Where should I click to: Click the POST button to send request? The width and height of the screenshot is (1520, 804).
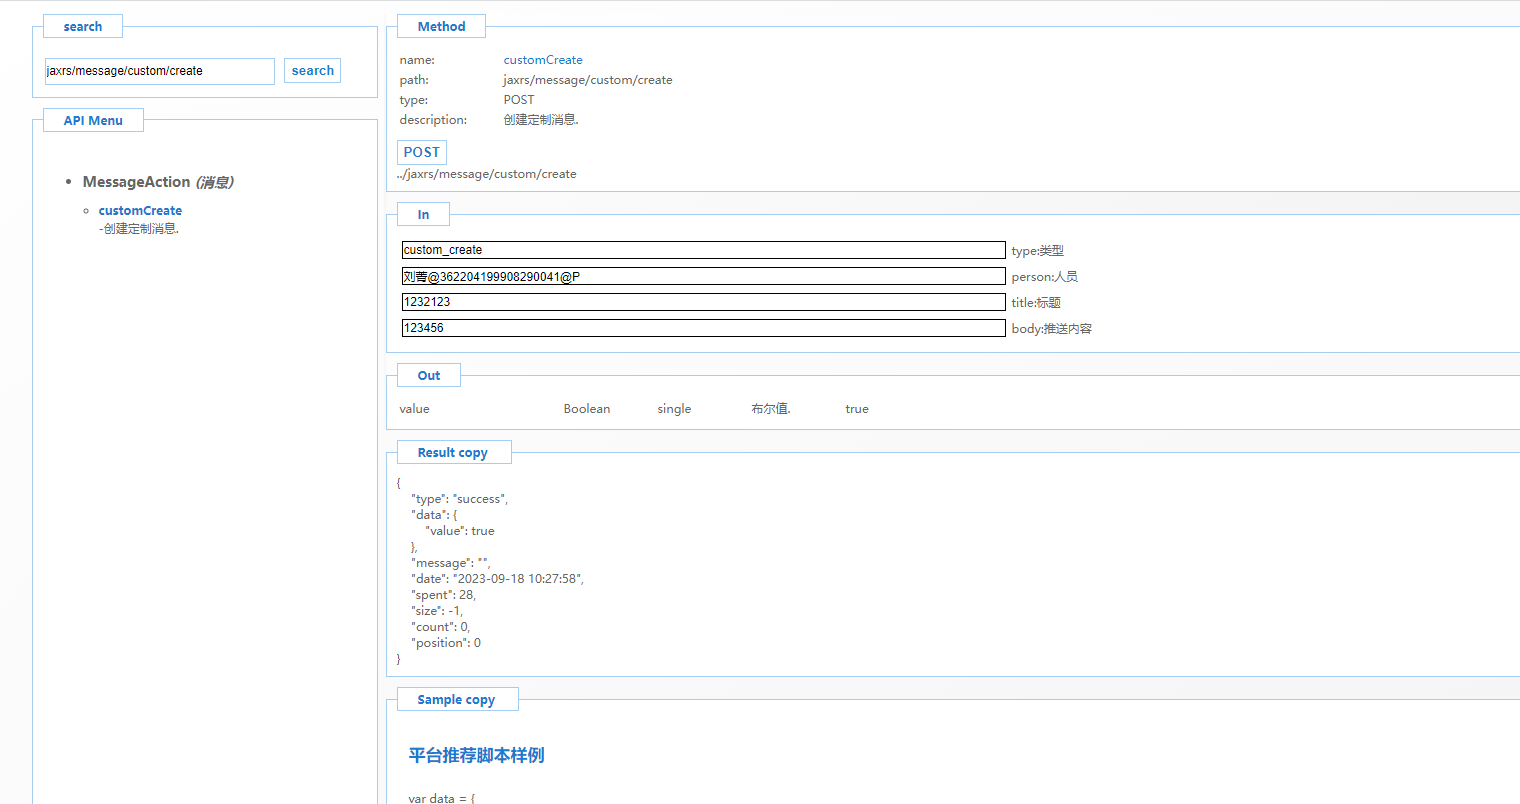coord(422,152)
